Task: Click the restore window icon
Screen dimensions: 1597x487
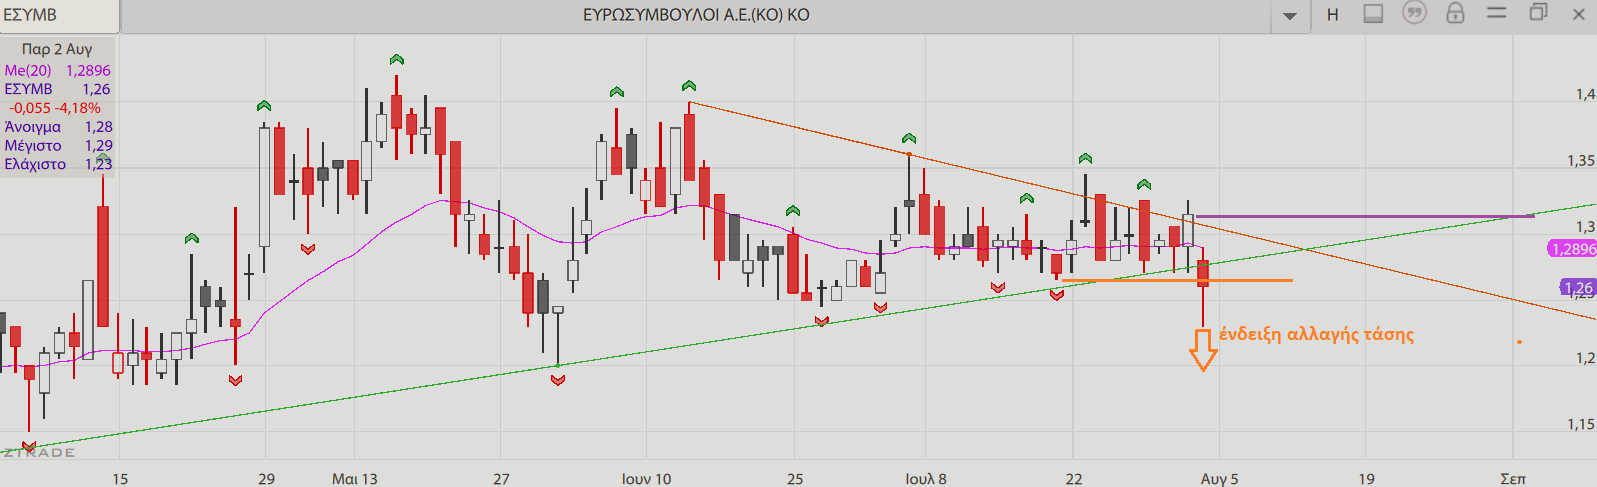Action: 1538,13
